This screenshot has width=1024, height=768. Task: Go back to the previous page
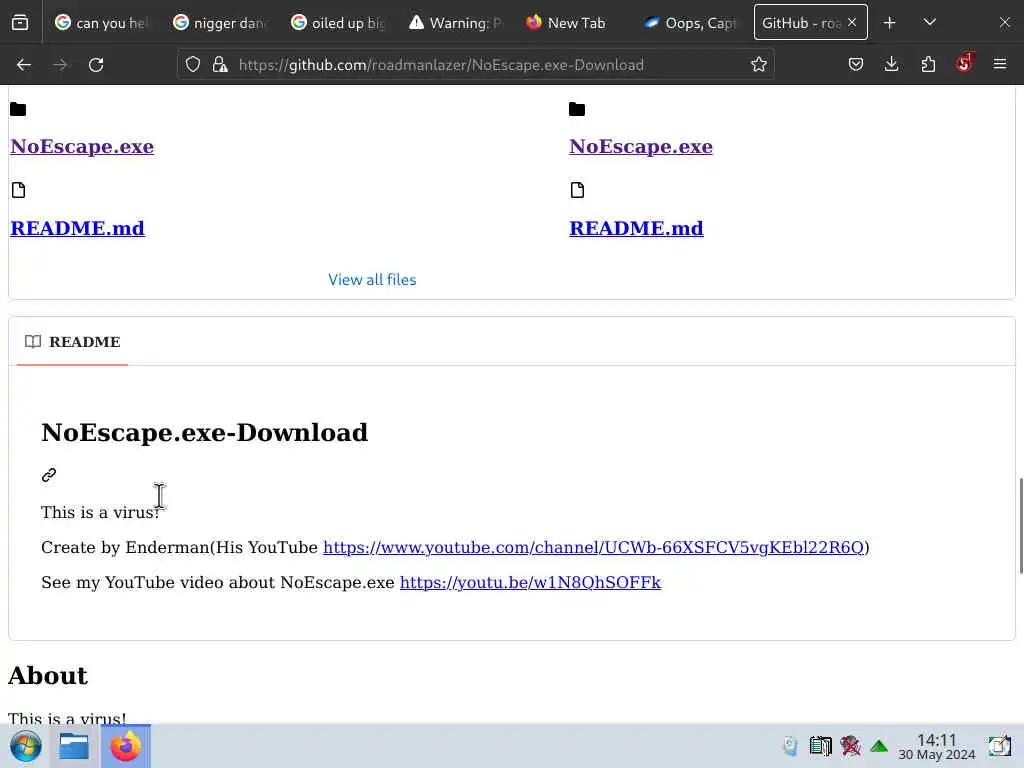(x=24, y=65)
